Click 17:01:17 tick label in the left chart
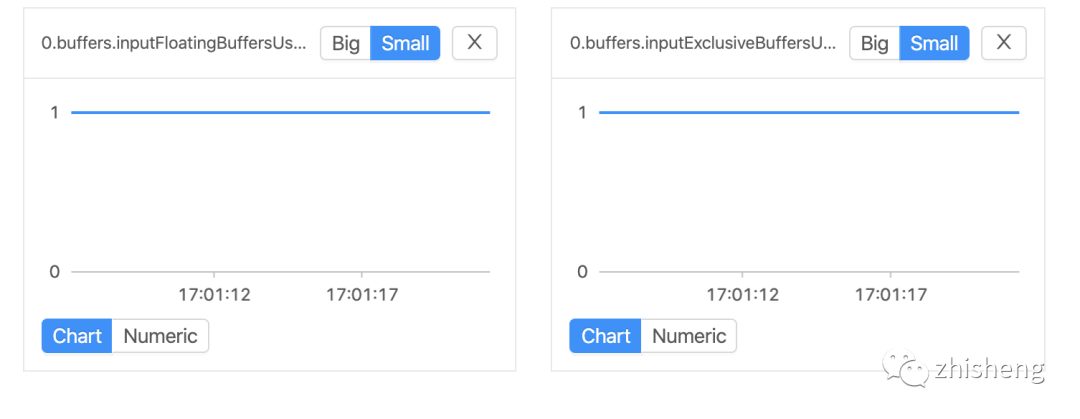This screenshot has height=419, width=1080. tap(362, 295)
